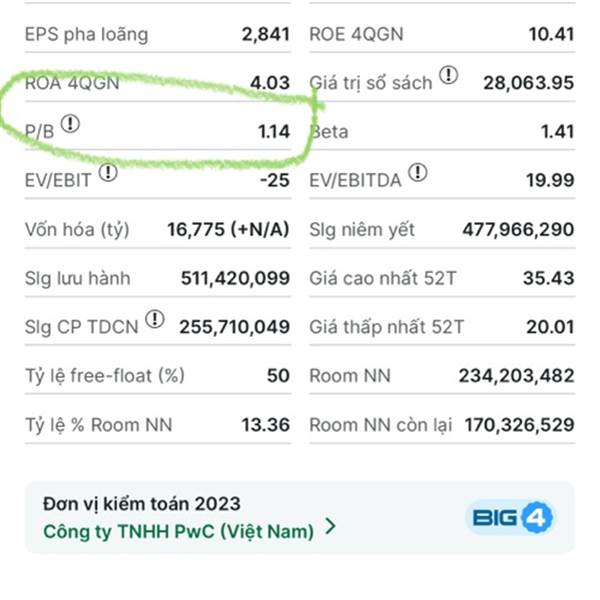Tap the Giá cao nhất 52T label

pos(382,278)
